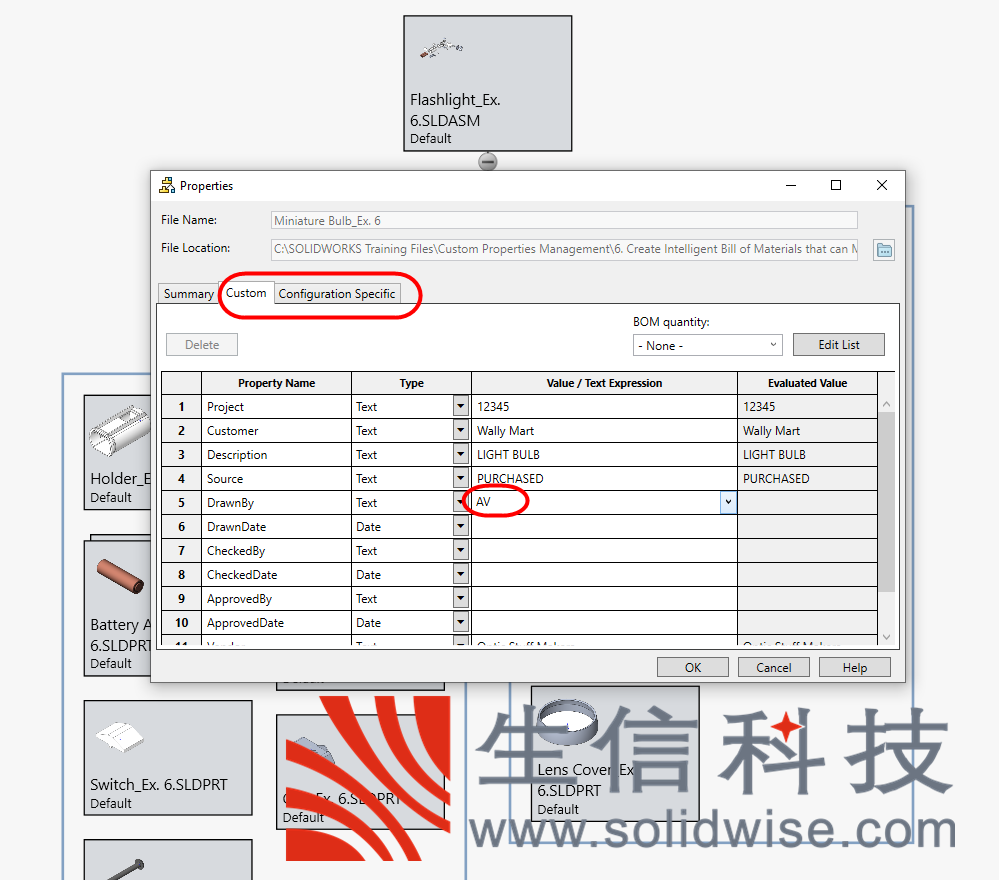
Task: Click the value cell showing 12345
Action: coord(604,407)
